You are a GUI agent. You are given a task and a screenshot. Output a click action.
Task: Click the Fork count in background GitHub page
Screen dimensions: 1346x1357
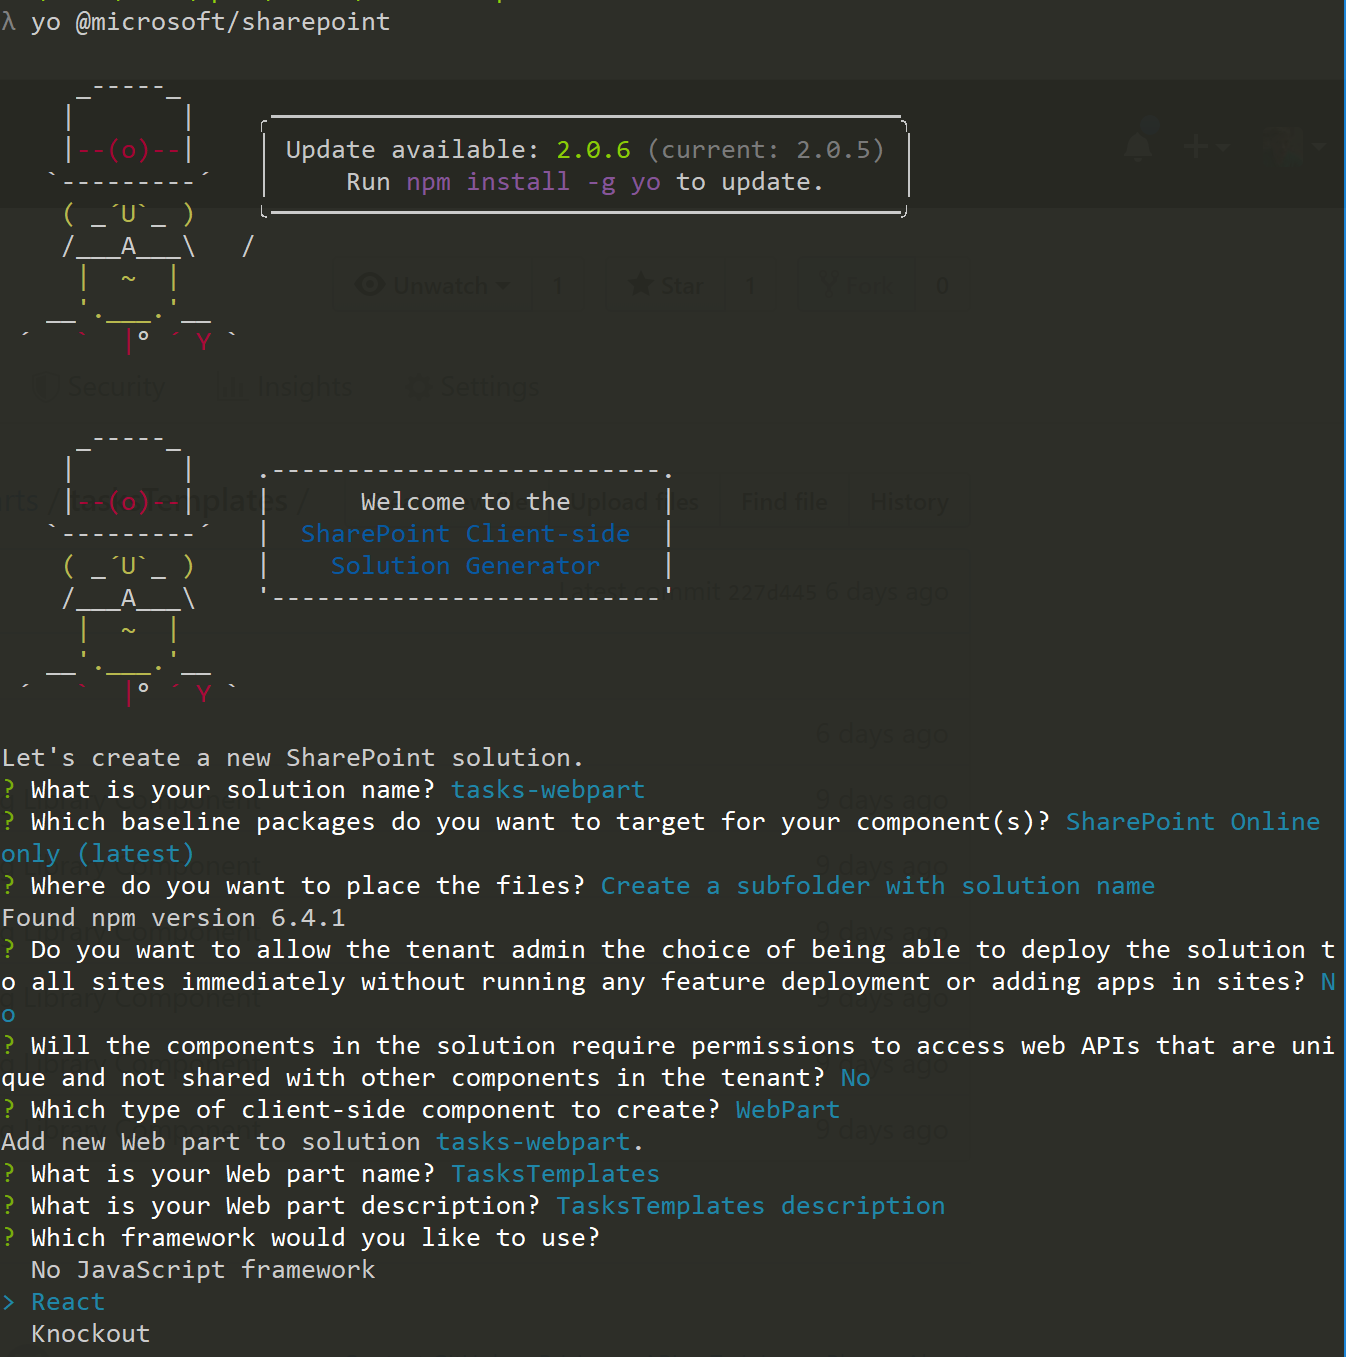[x=942, y=286]
